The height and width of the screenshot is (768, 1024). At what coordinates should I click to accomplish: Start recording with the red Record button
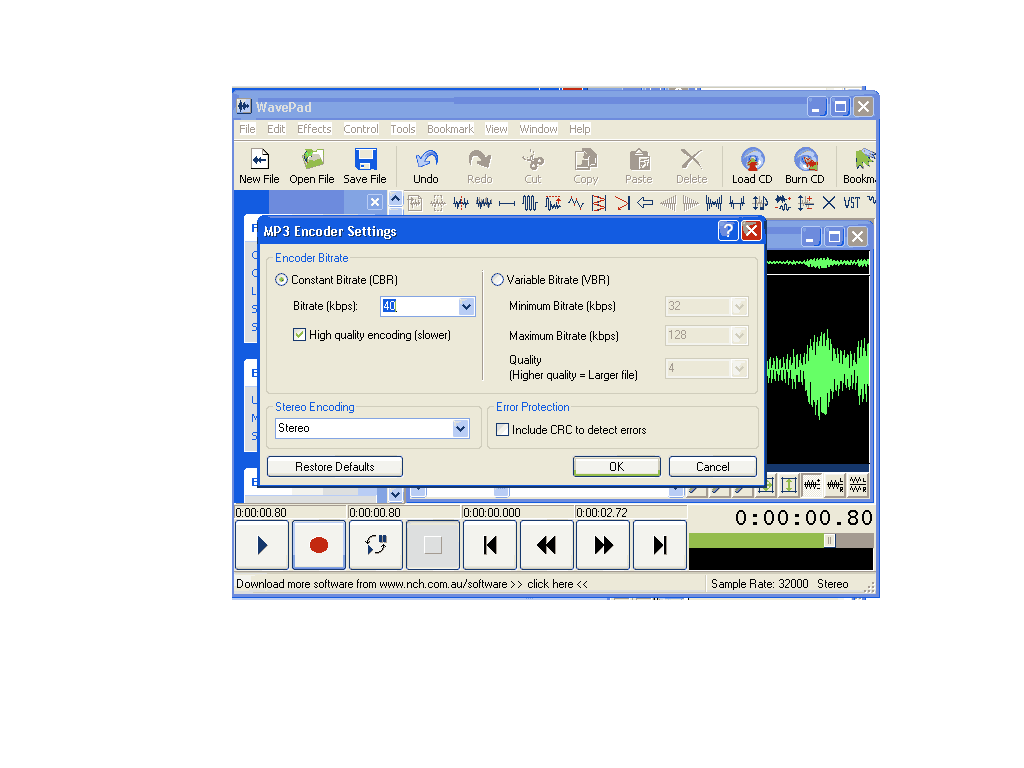[319, 545]
